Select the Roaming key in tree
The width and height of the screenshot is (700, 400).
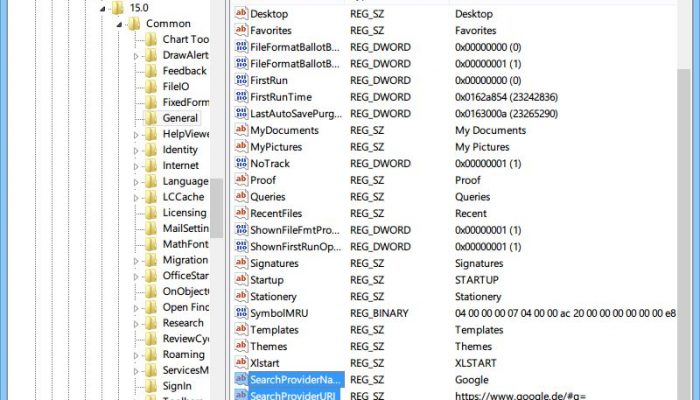tap(183, 354)
